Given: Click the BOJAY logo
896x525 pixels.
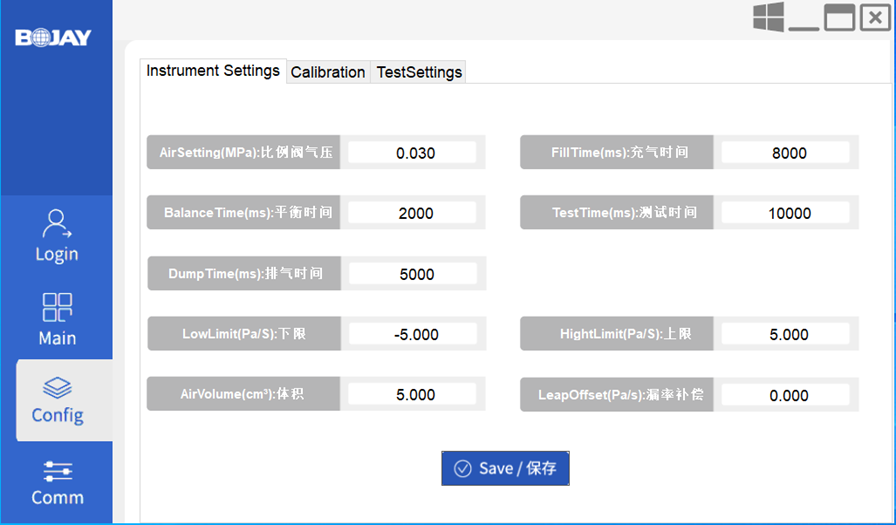Looking at the screenshot, I should pyautogui.click(x=54, y=38).
